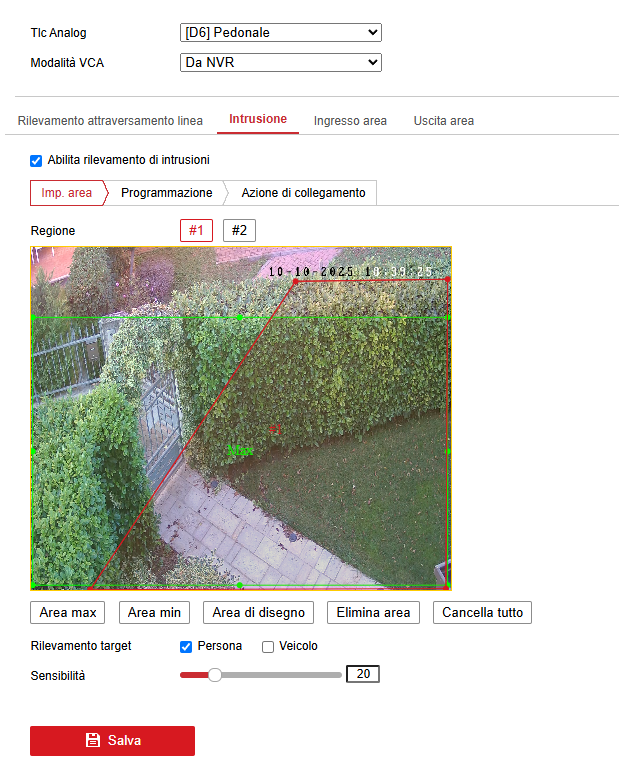
Task: Open the Uscita area tab
Action: (444, 121)
